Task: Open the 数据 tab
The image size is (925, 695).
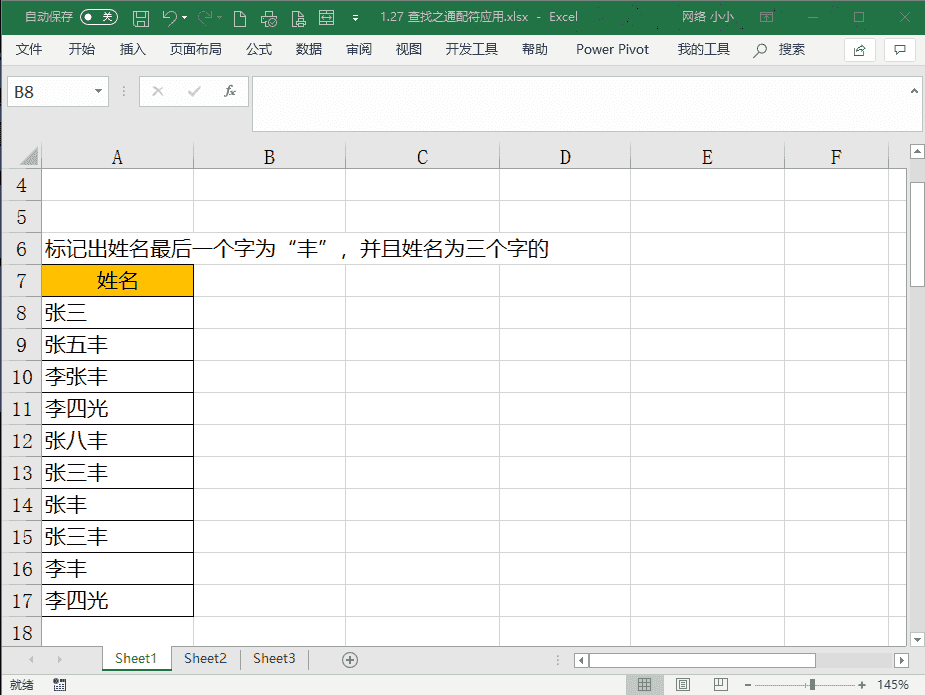Action: click(309, 50)
